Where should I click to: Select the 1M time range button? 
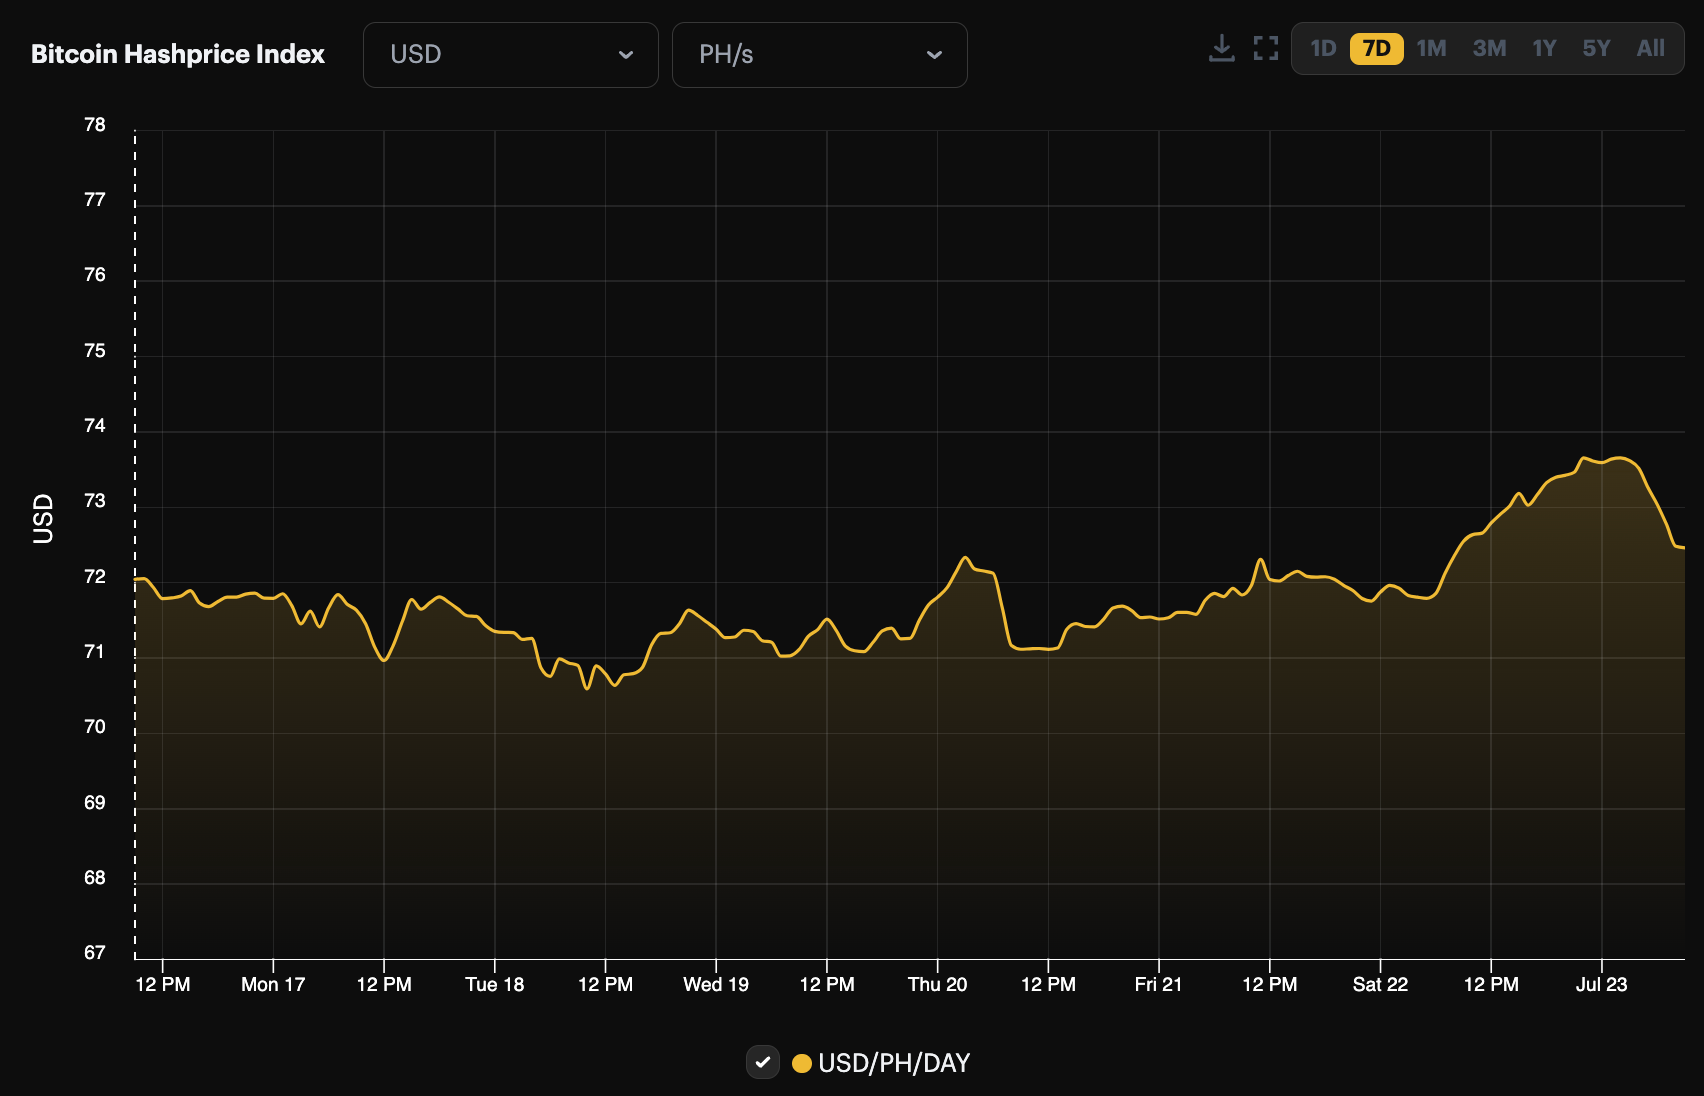pyautogui.click(x=1432, y=47)
